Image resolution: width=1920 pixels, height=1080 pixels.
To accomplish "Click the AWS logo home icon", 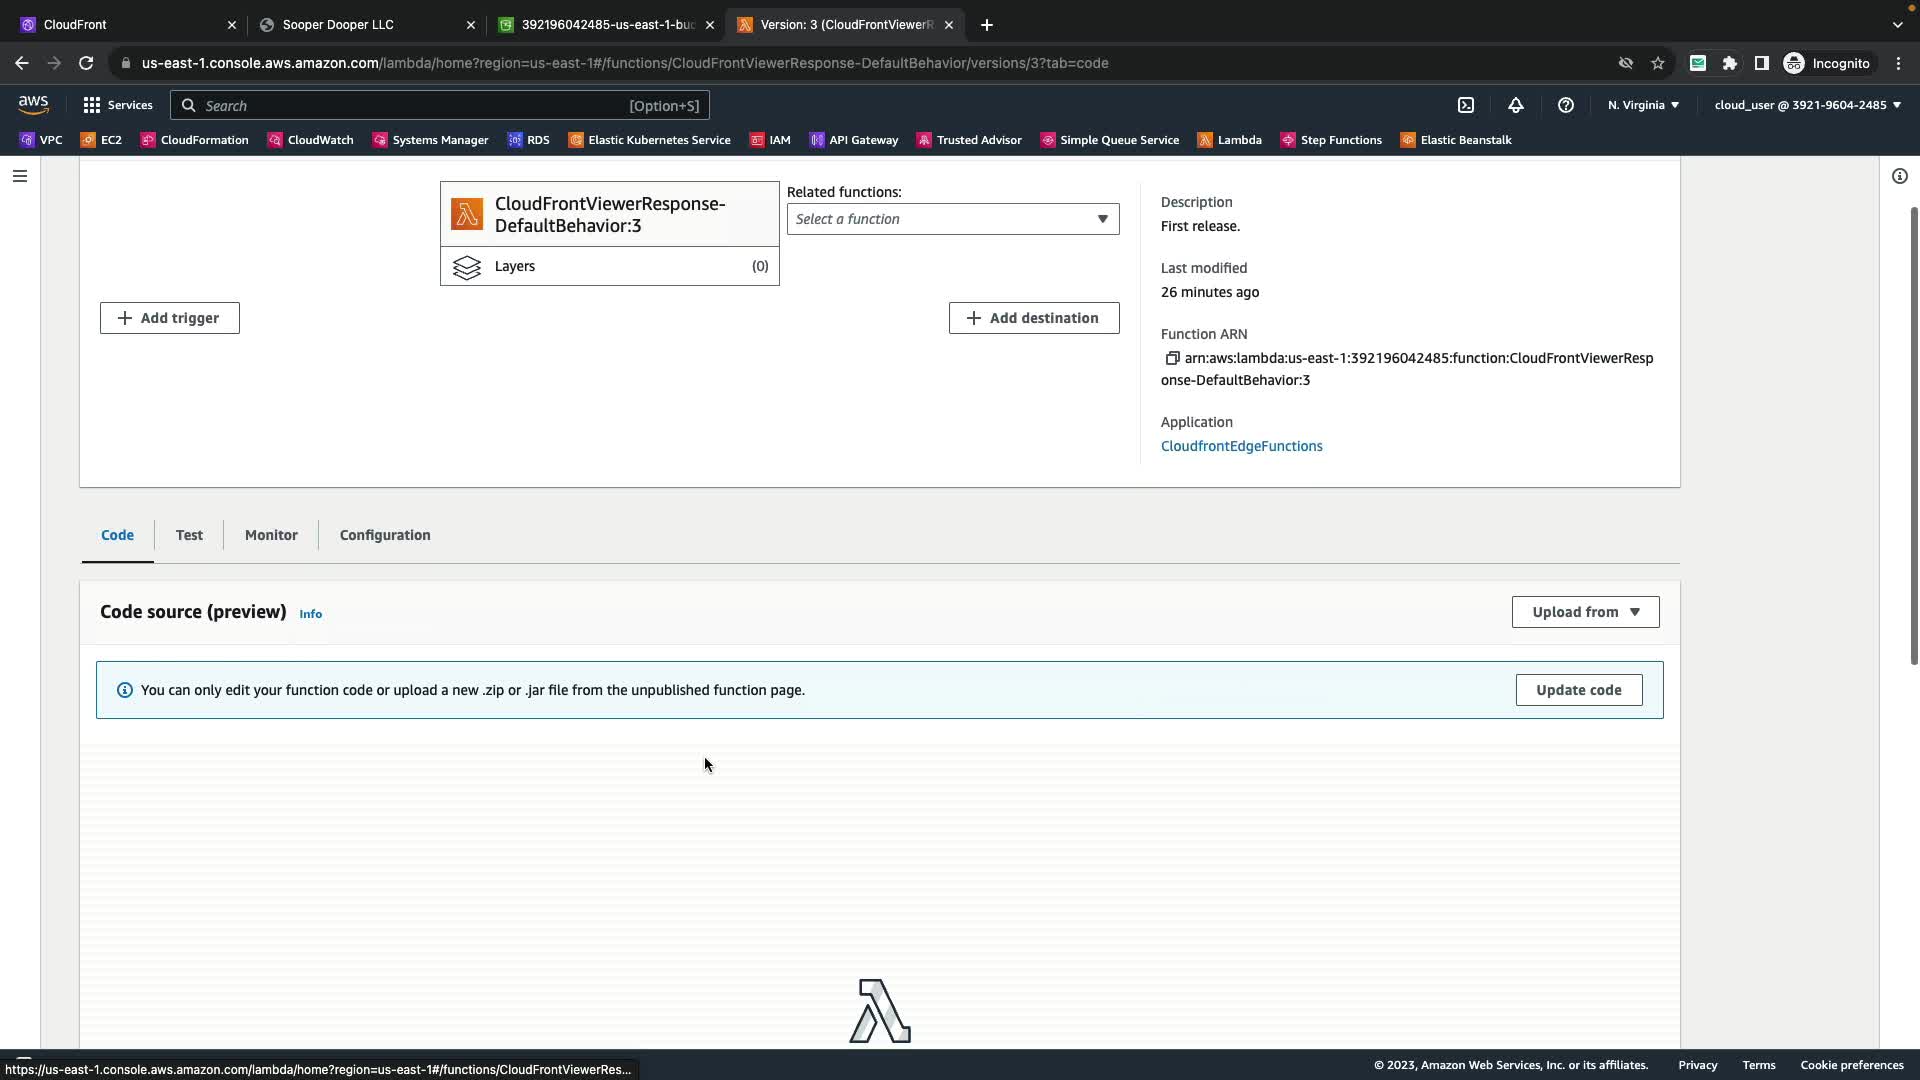I will click(x=33, y=104).
